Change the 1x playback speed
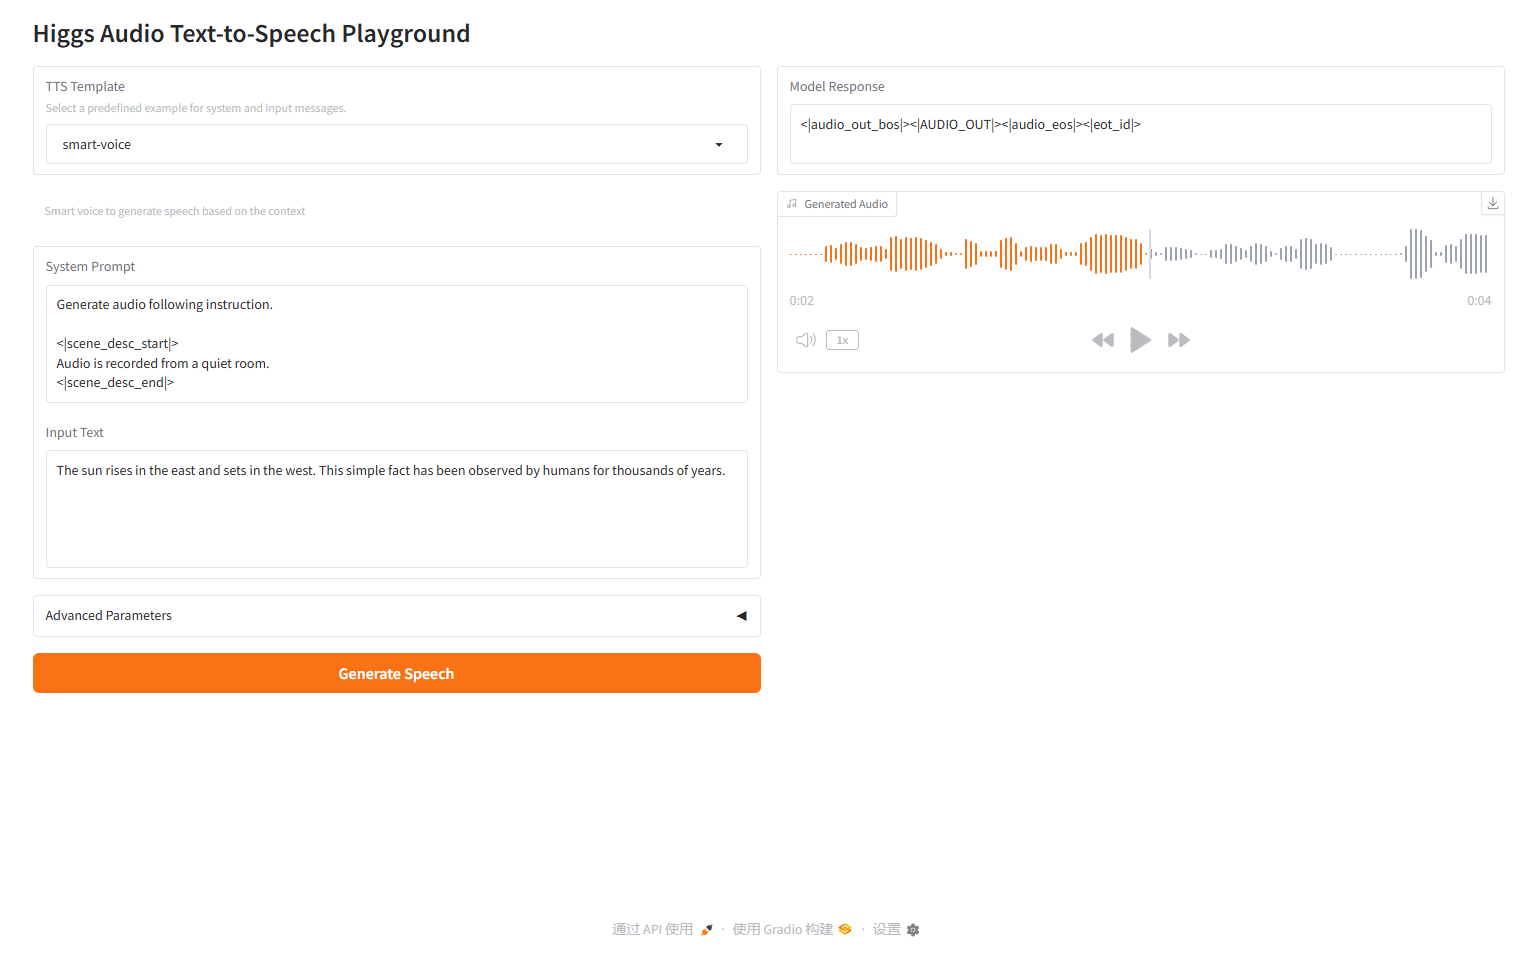Viewport: 1537px width, 956px height. pos(842,340)
